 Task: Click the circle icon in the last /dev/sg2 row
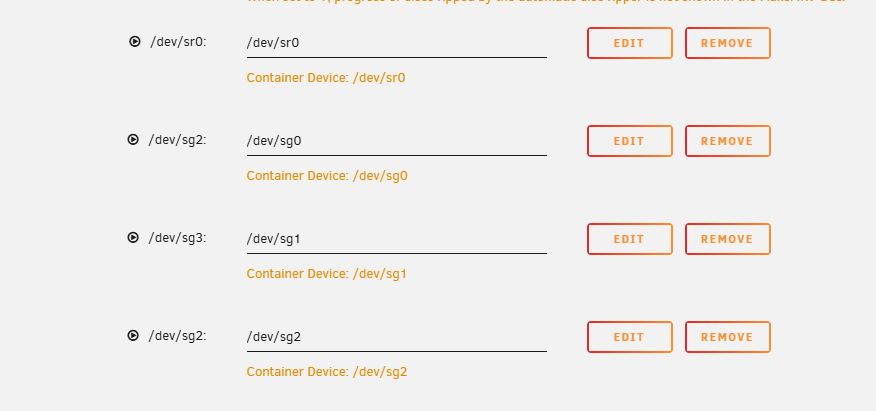tap(133, 335)
